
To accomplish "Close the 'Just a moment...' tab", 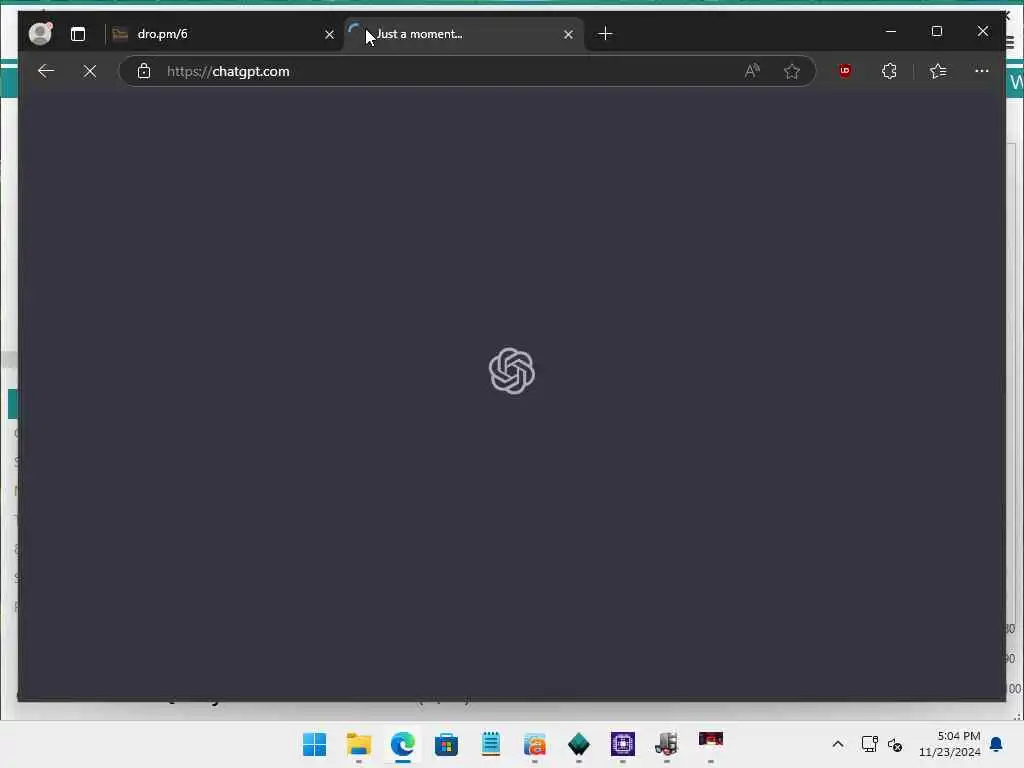I will (568, 34).
